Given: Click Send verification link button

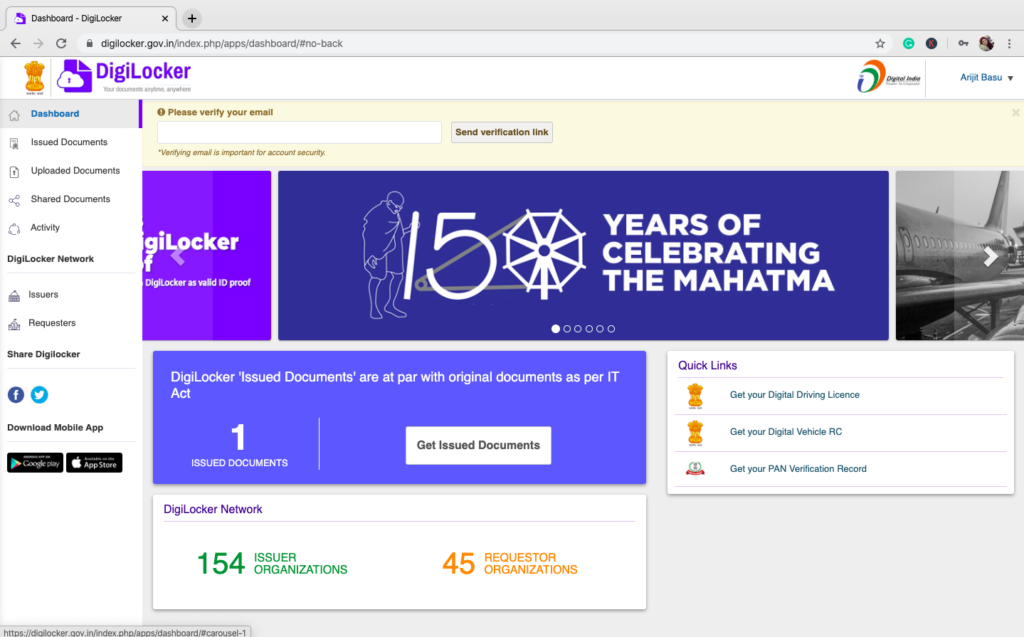Looking at the screenshot, I should (502, 132).
